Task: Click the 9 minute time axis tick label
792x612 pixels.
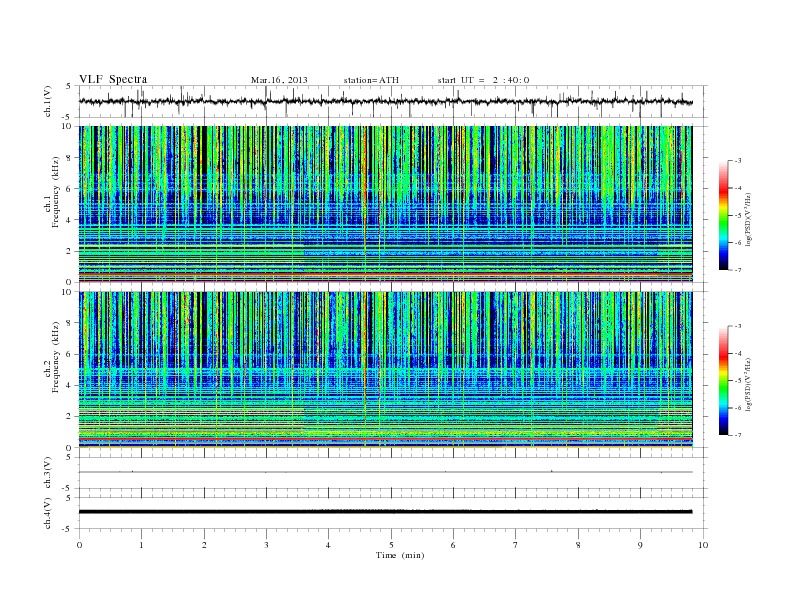Action: 640,545
